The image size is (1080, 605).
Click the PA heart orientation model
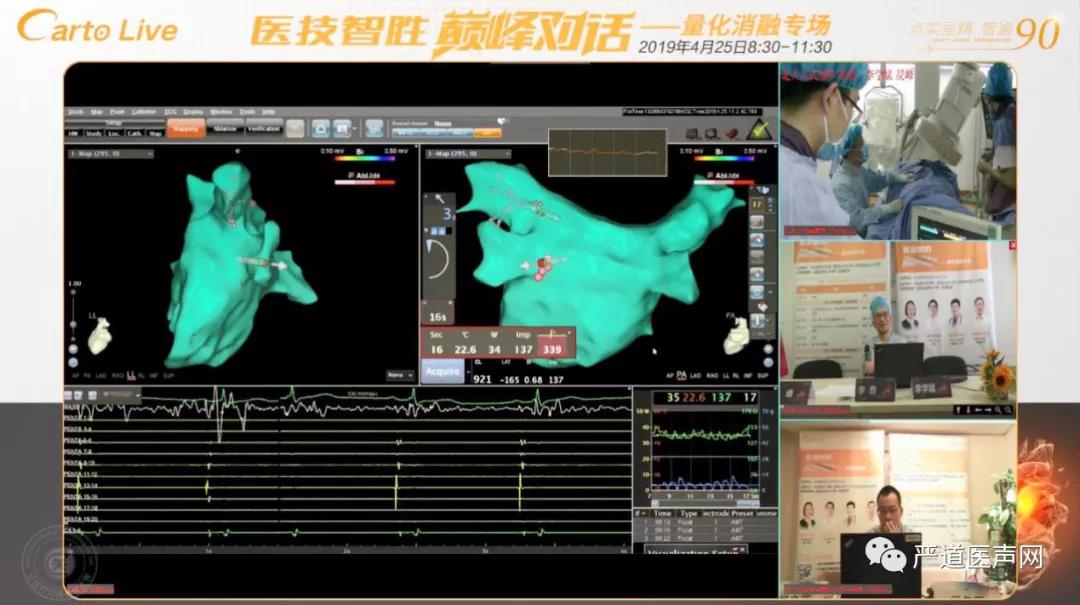tap(738, 339)
